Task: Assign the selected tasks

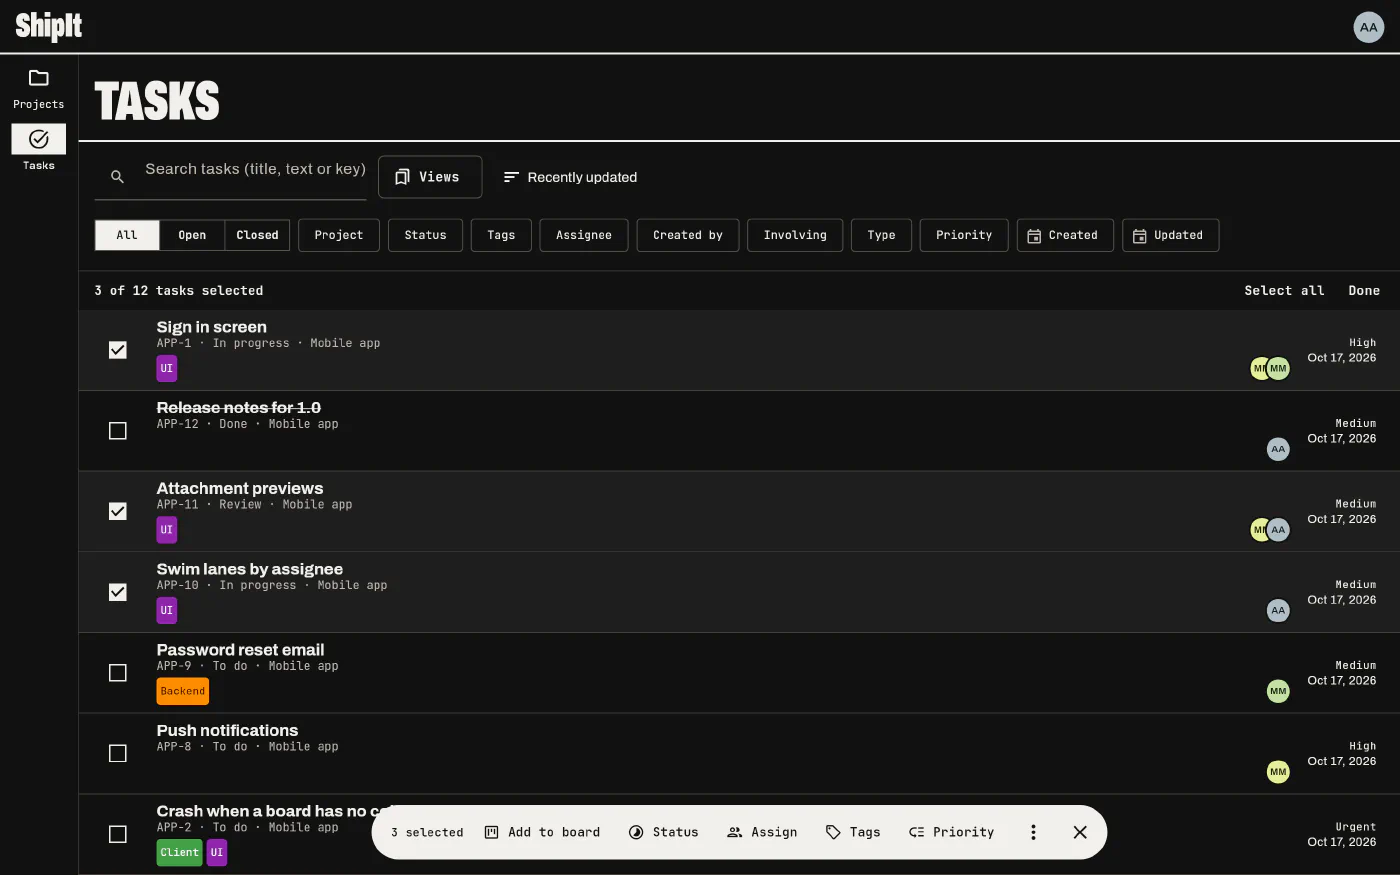Action: click(x=762, y=832)
